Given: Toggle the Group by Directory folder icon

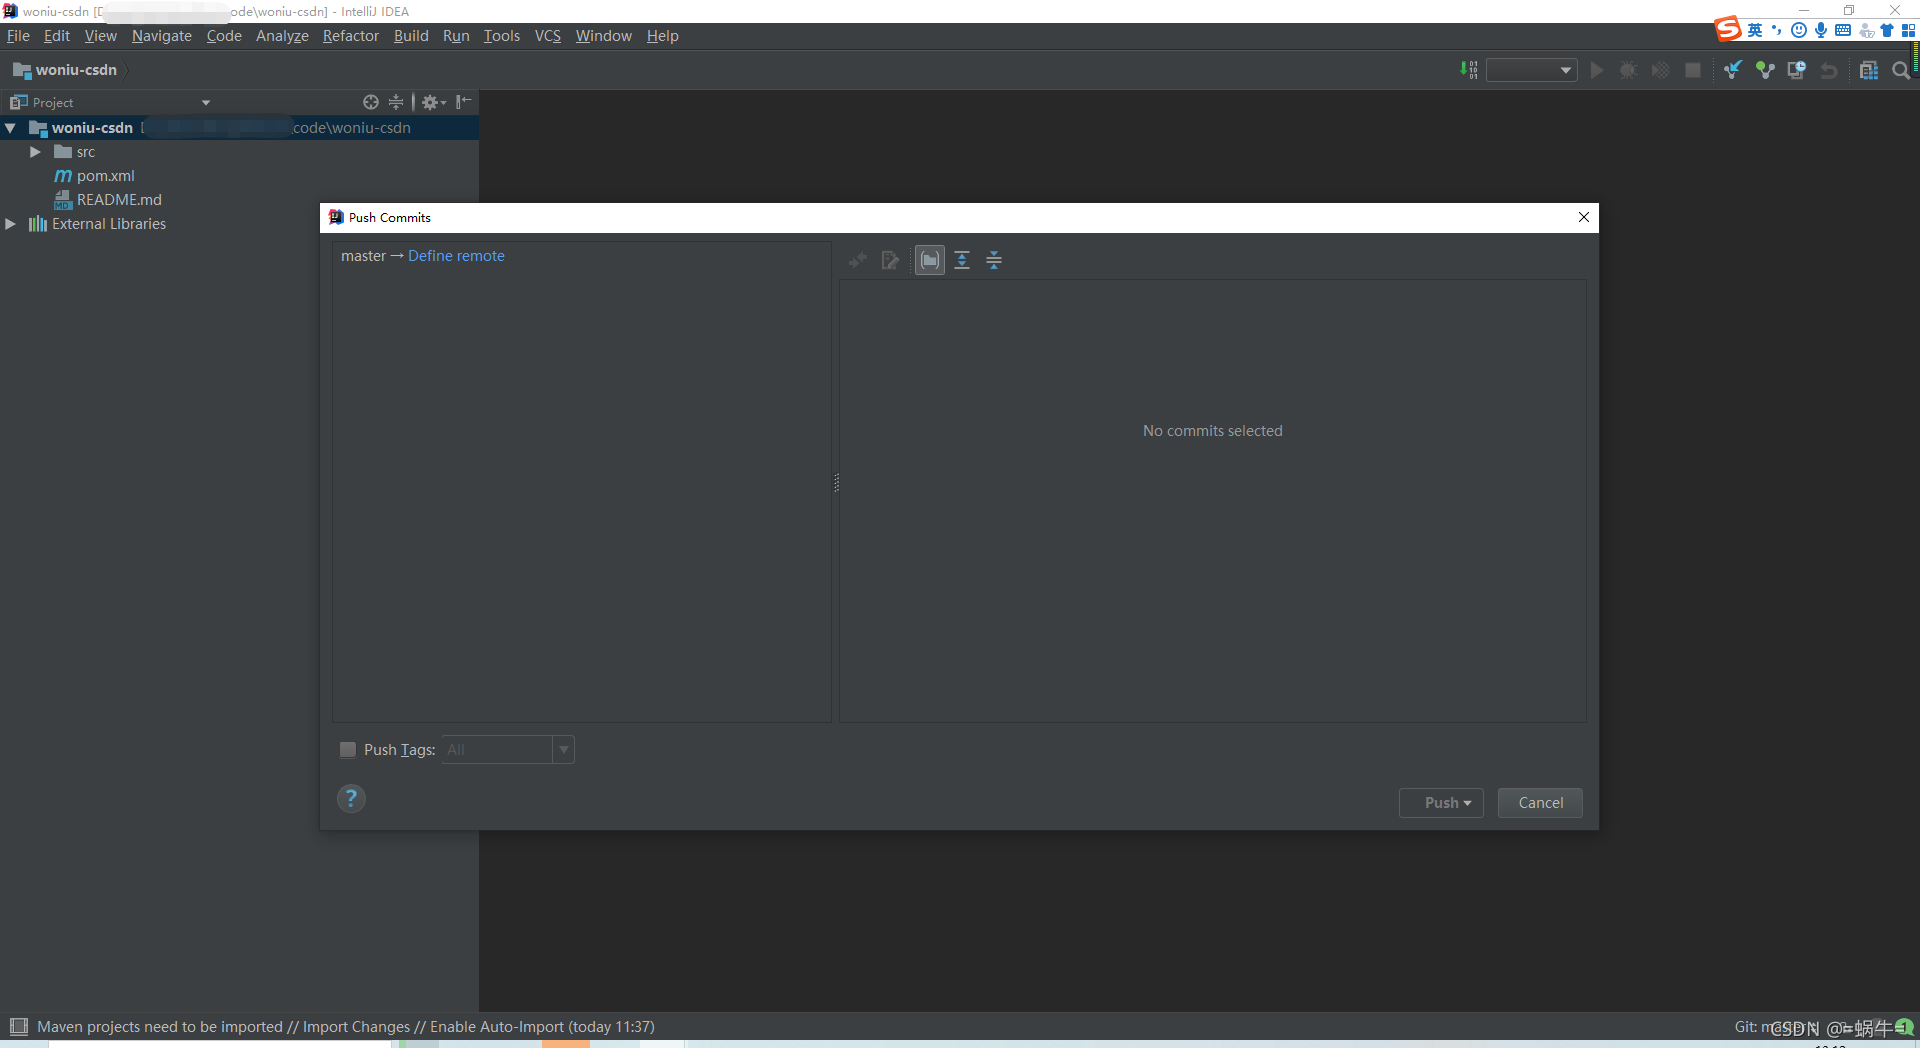Looking at the screenshot, I should (930, 260).
